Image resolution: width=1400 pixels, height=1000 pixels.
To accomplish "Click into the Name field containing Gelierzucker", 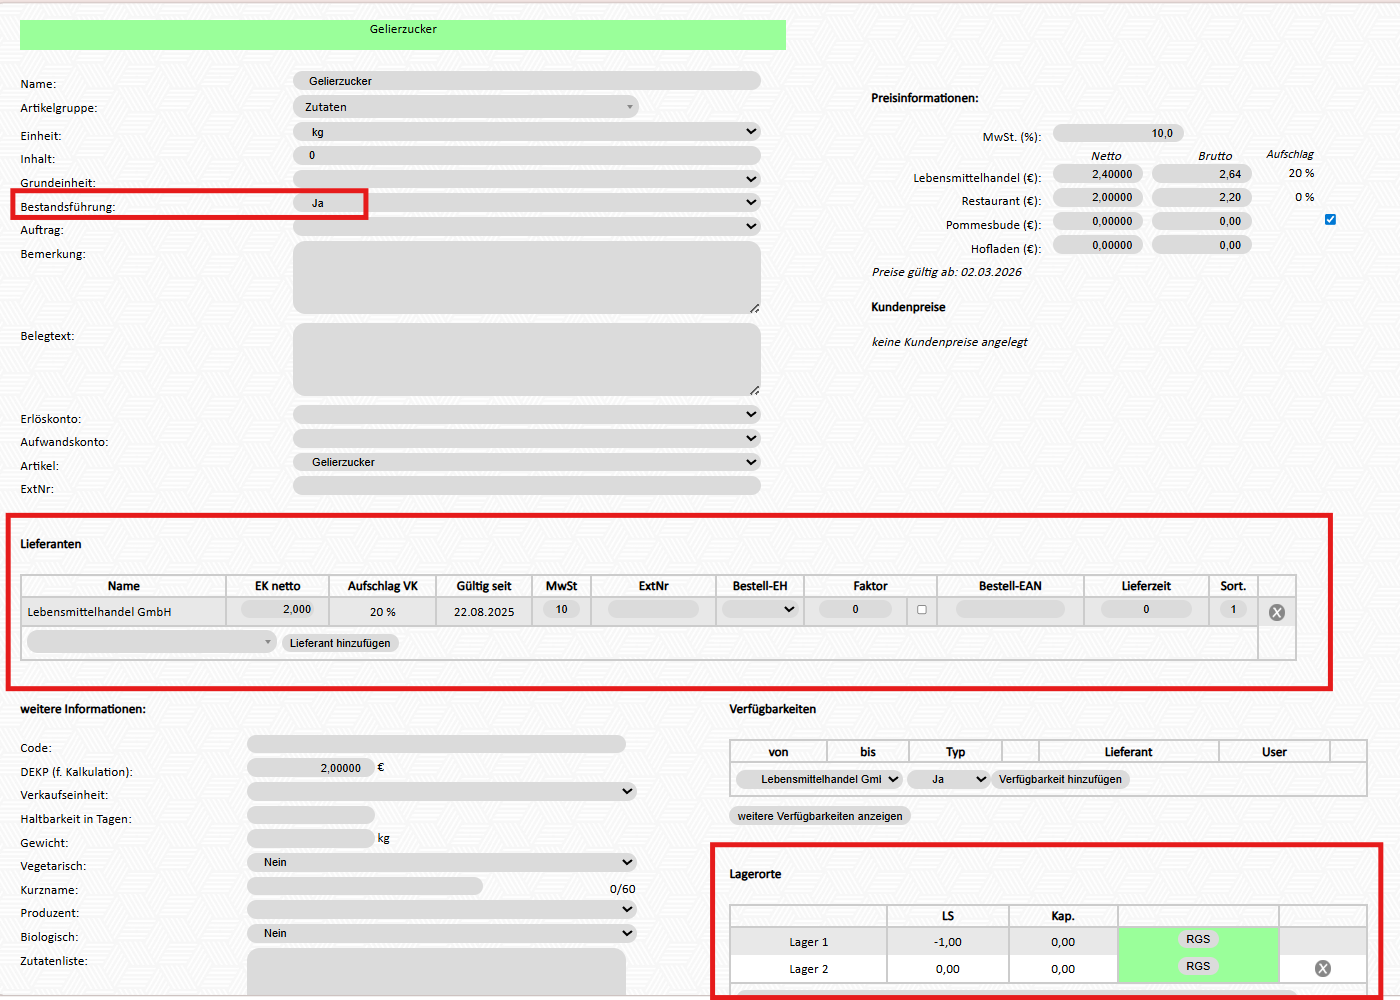I will (x=526, y=81).
